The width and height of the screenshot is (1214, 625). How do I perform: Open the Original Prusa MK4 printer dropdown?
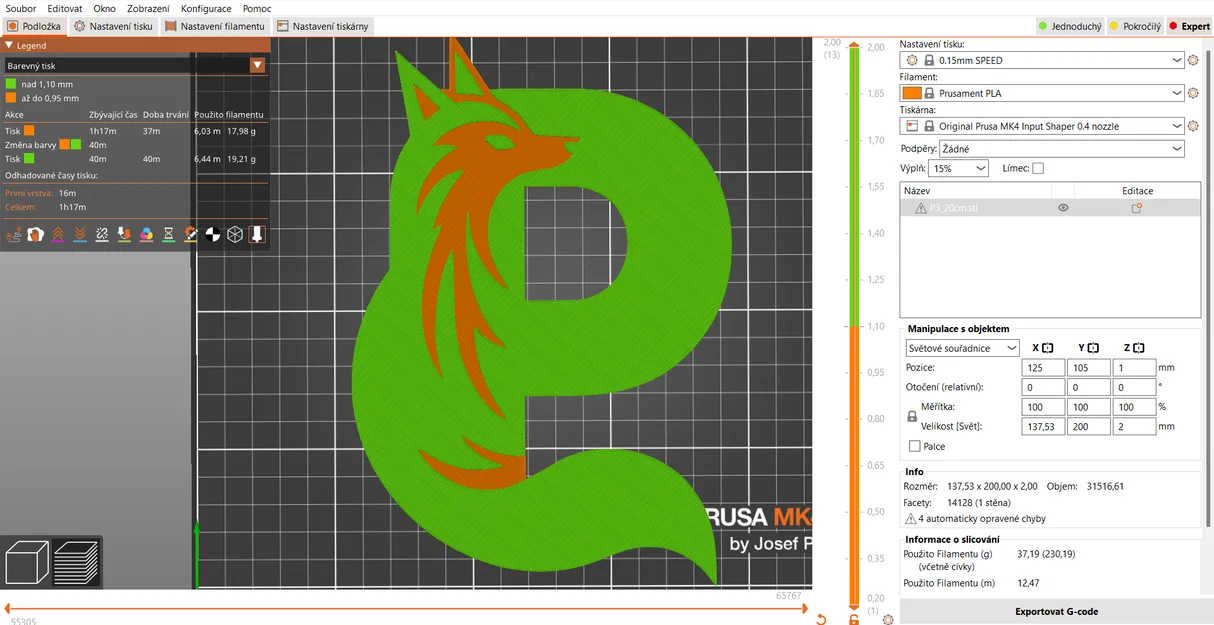1042,126
